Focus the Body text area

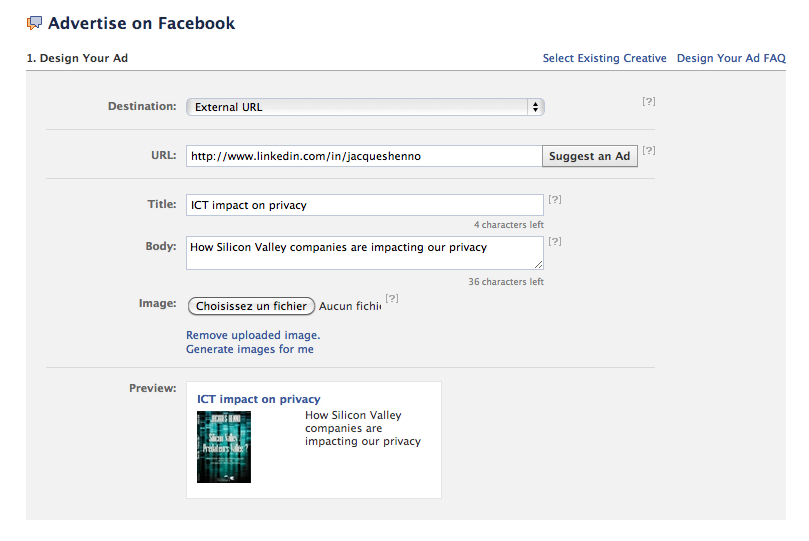365,253
